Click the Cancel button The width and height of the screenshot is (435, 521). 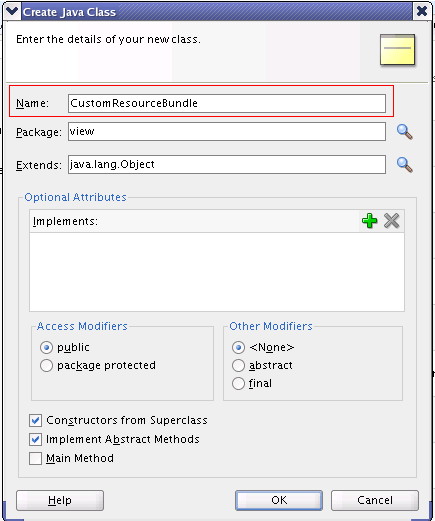375,500
